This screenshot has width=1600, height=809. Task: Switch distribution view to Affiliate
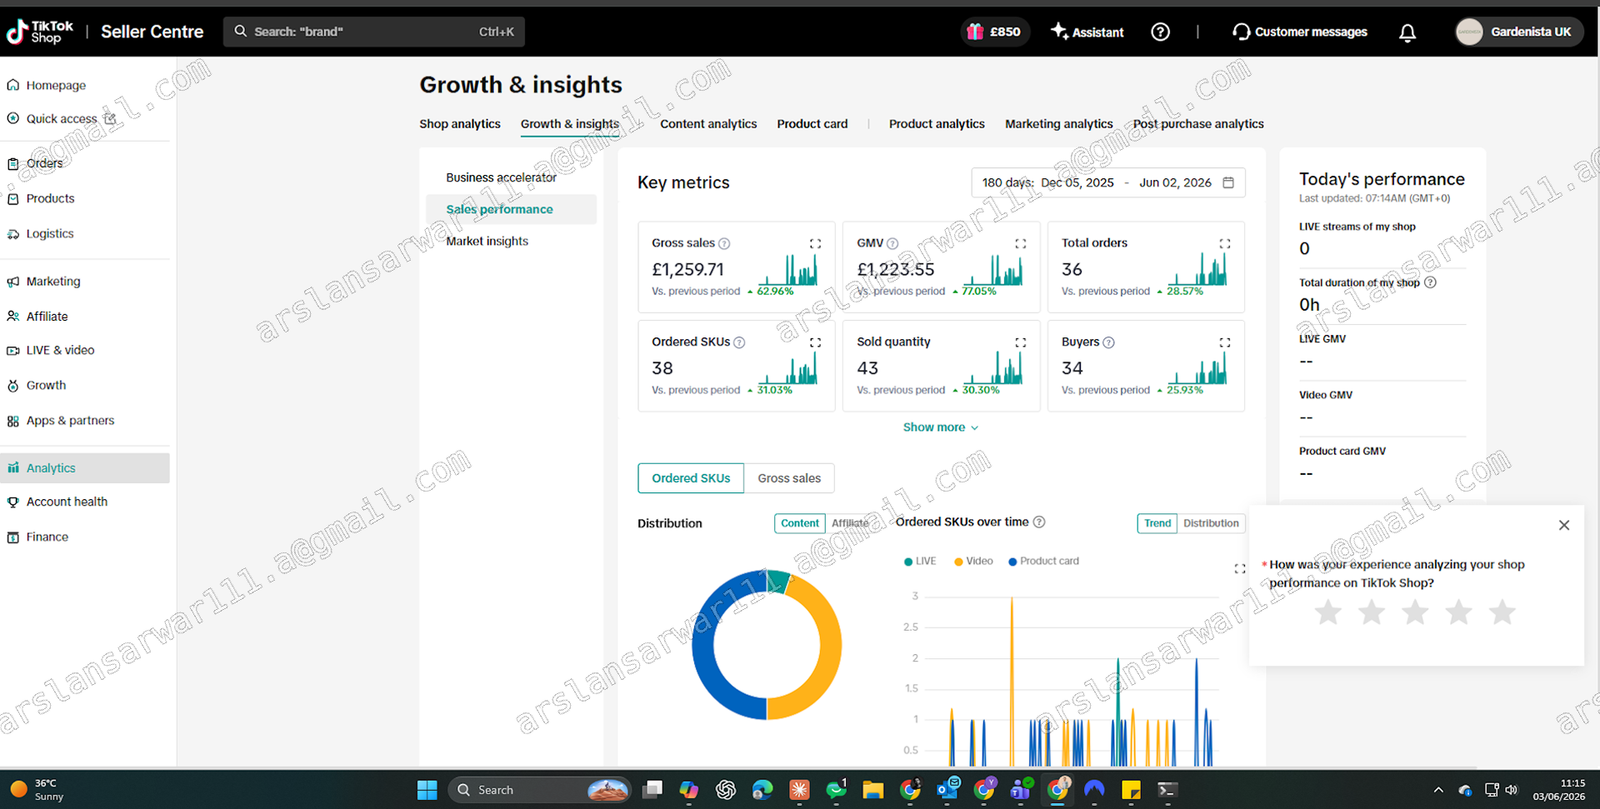850,523
